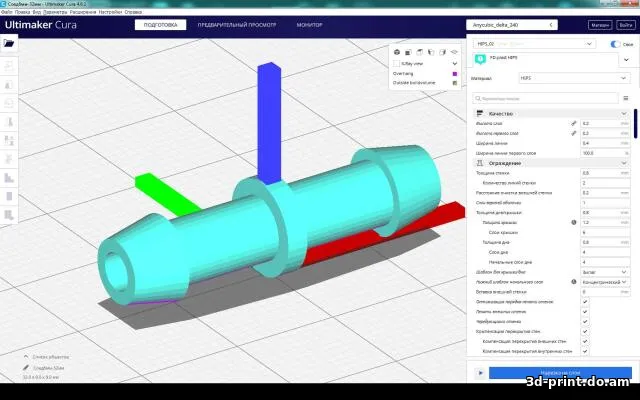Select the Mirror tool in left toolbar

[x=9, y=122]
